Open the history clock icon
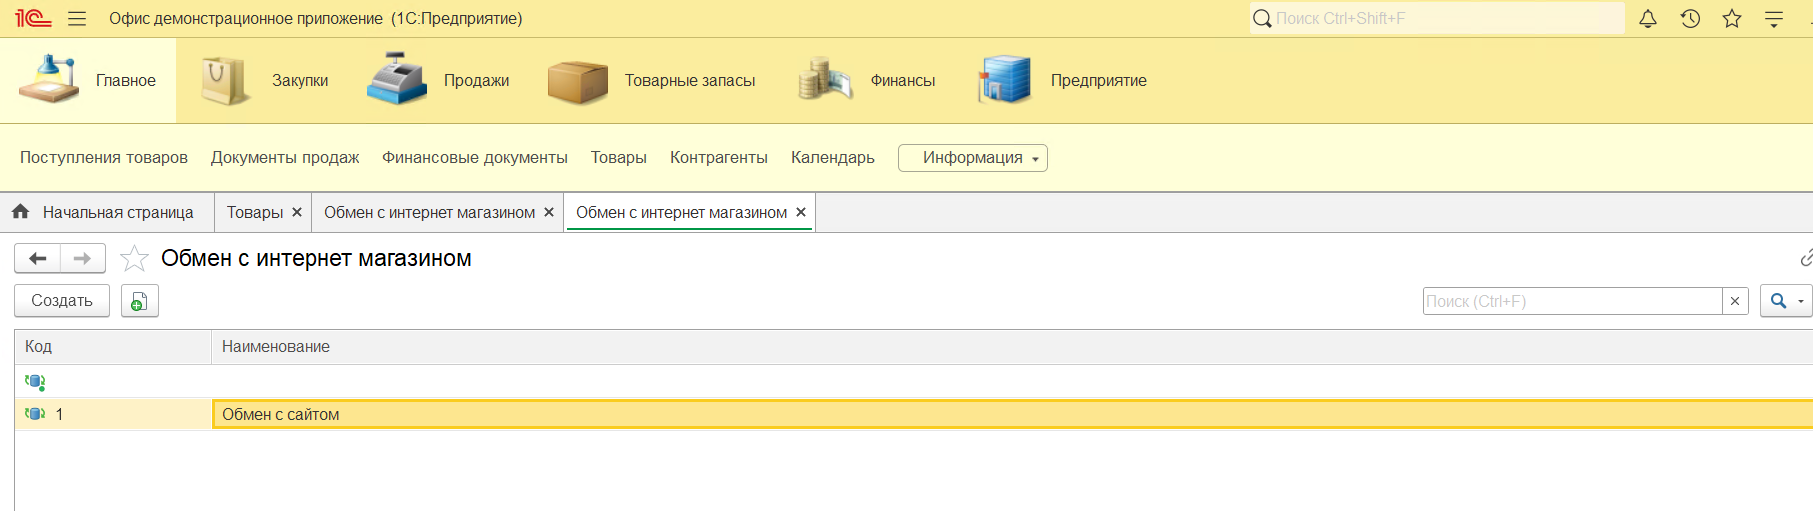 click(1690, 19)
